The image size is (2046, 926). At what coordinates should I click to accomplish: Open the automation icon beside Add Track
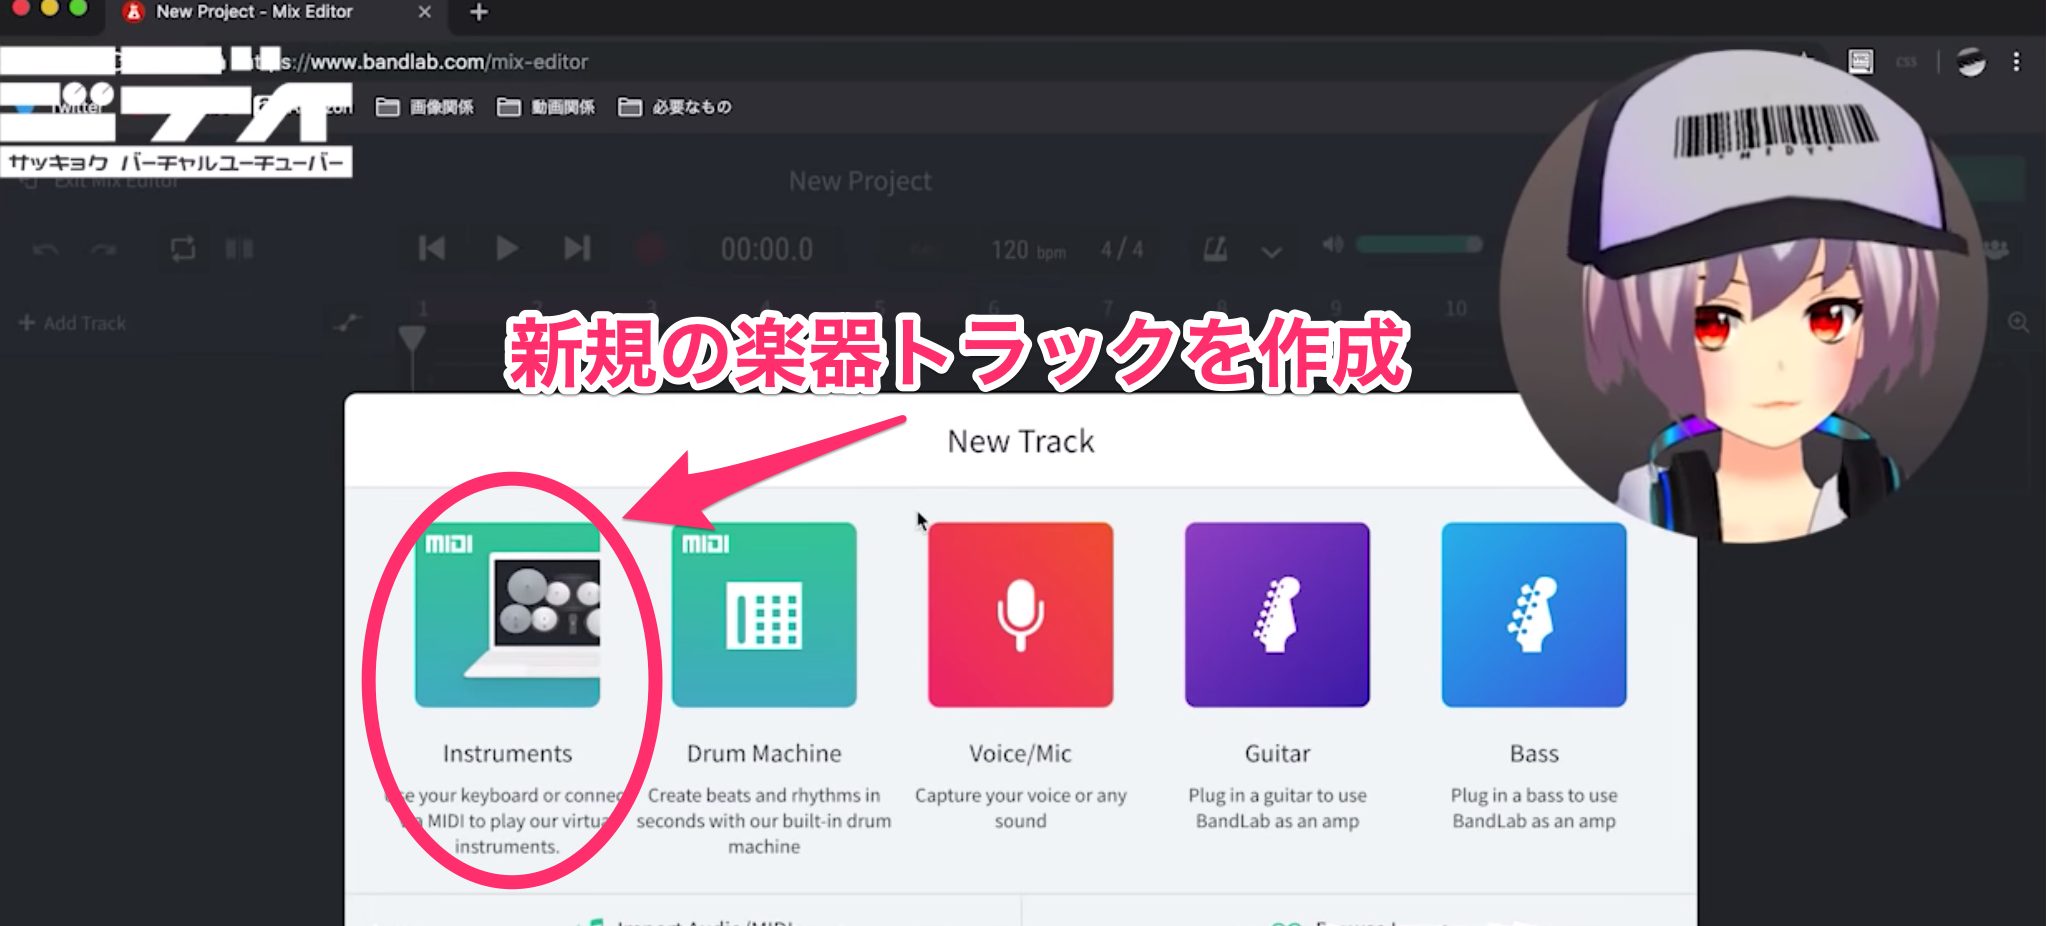(x=346, y=322)
